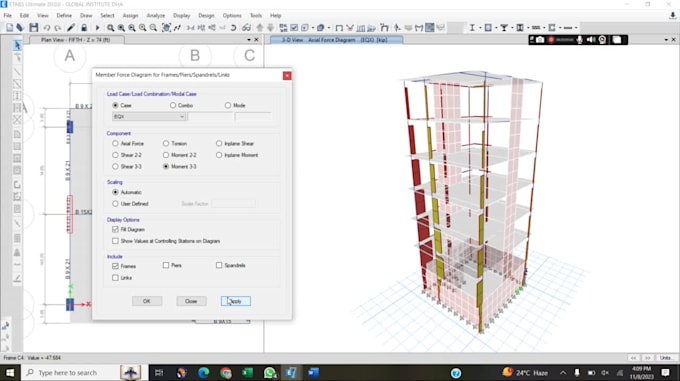Click Close button in the dialog
The image size is (680, 381).
(191, 301)
